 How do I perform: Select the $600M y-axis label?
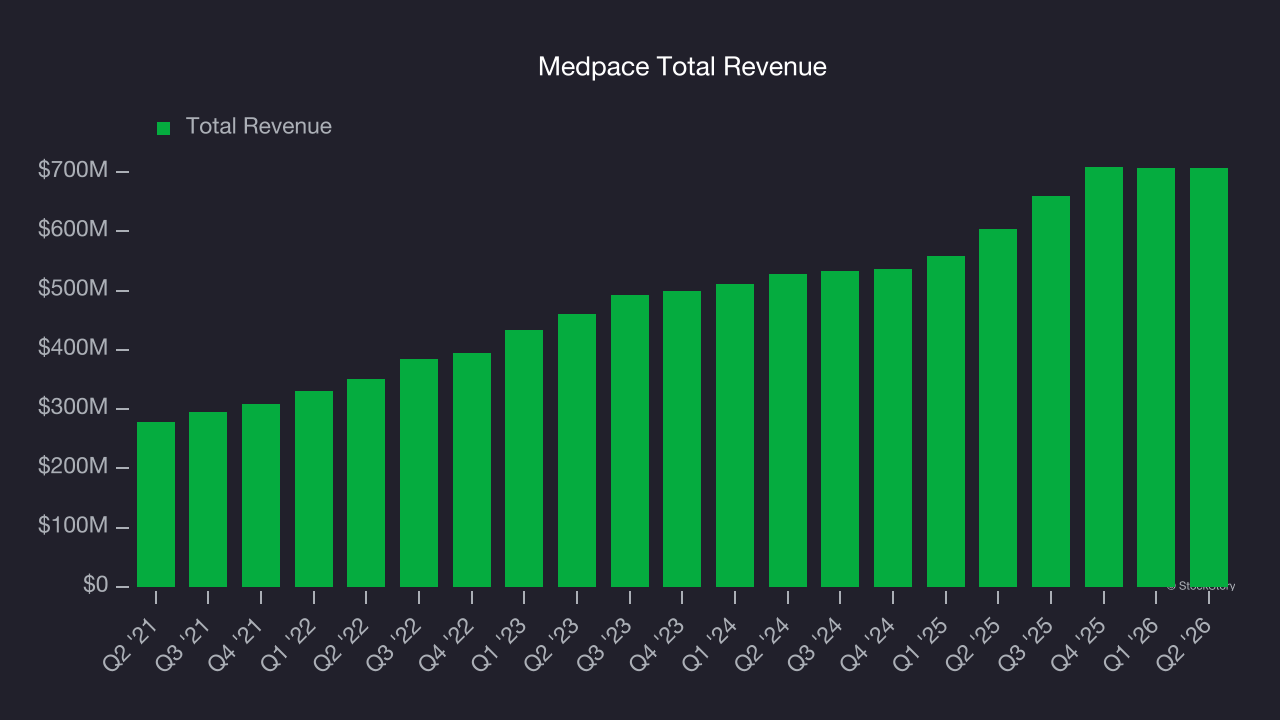(x=72, y=230)
